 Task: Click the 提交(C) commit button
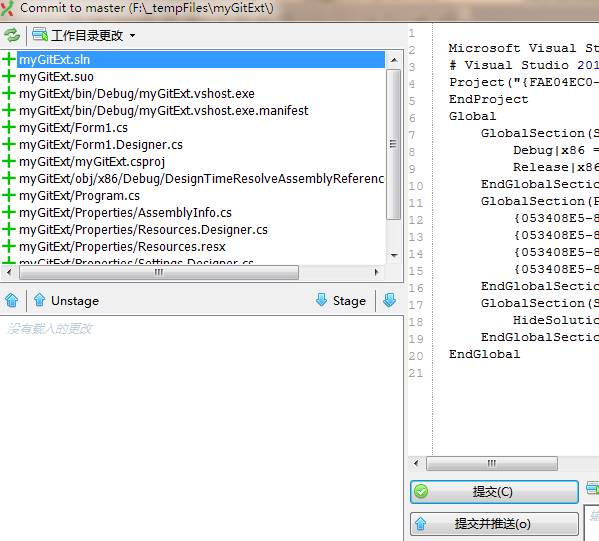pos(494,492)
